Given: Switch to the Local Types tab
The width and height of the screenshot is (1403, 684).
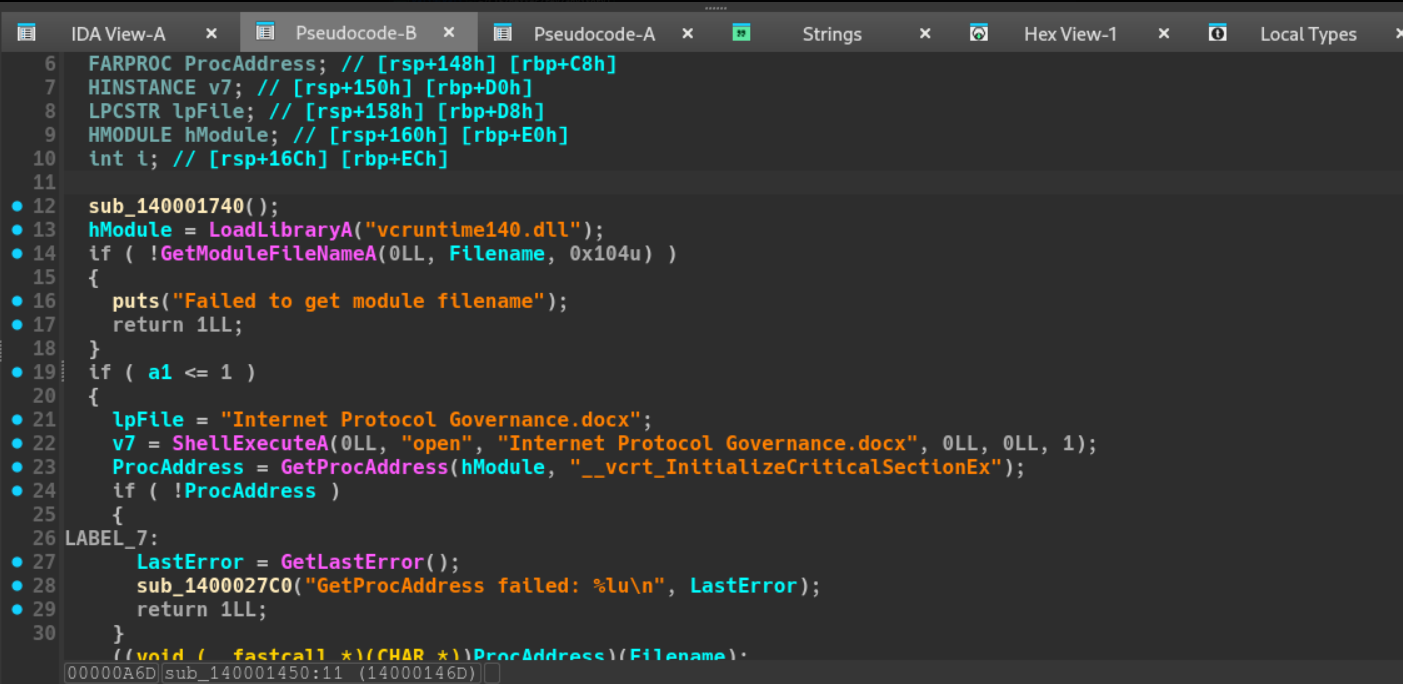Looking at the screenshot, I should click(x=1308, y=34).
